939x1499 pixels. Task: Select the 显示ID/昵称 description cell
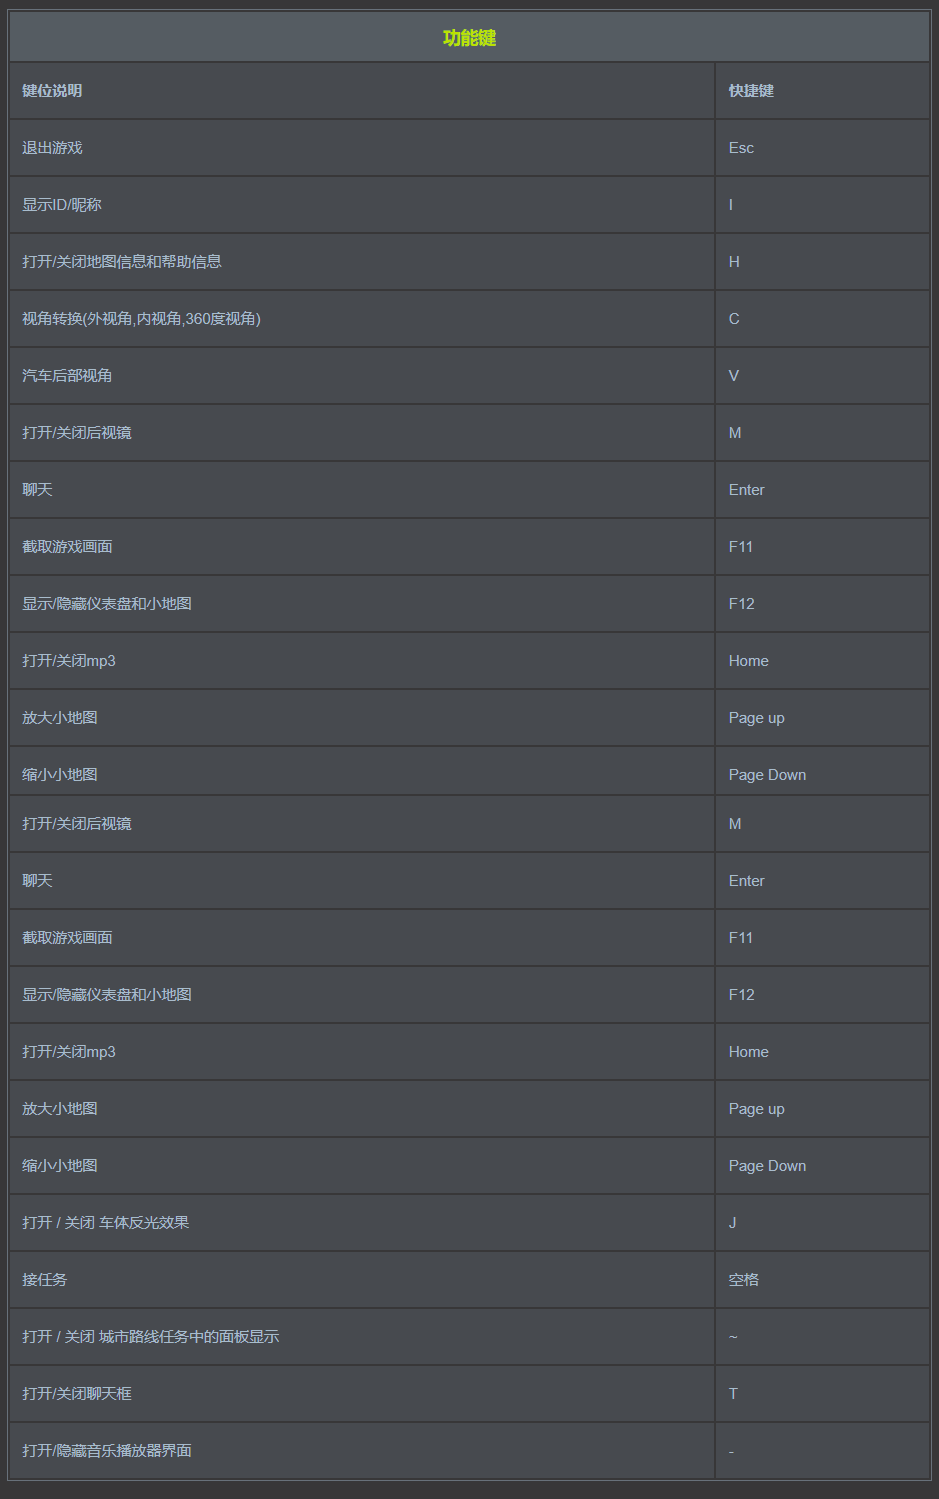tap(62, 205)
